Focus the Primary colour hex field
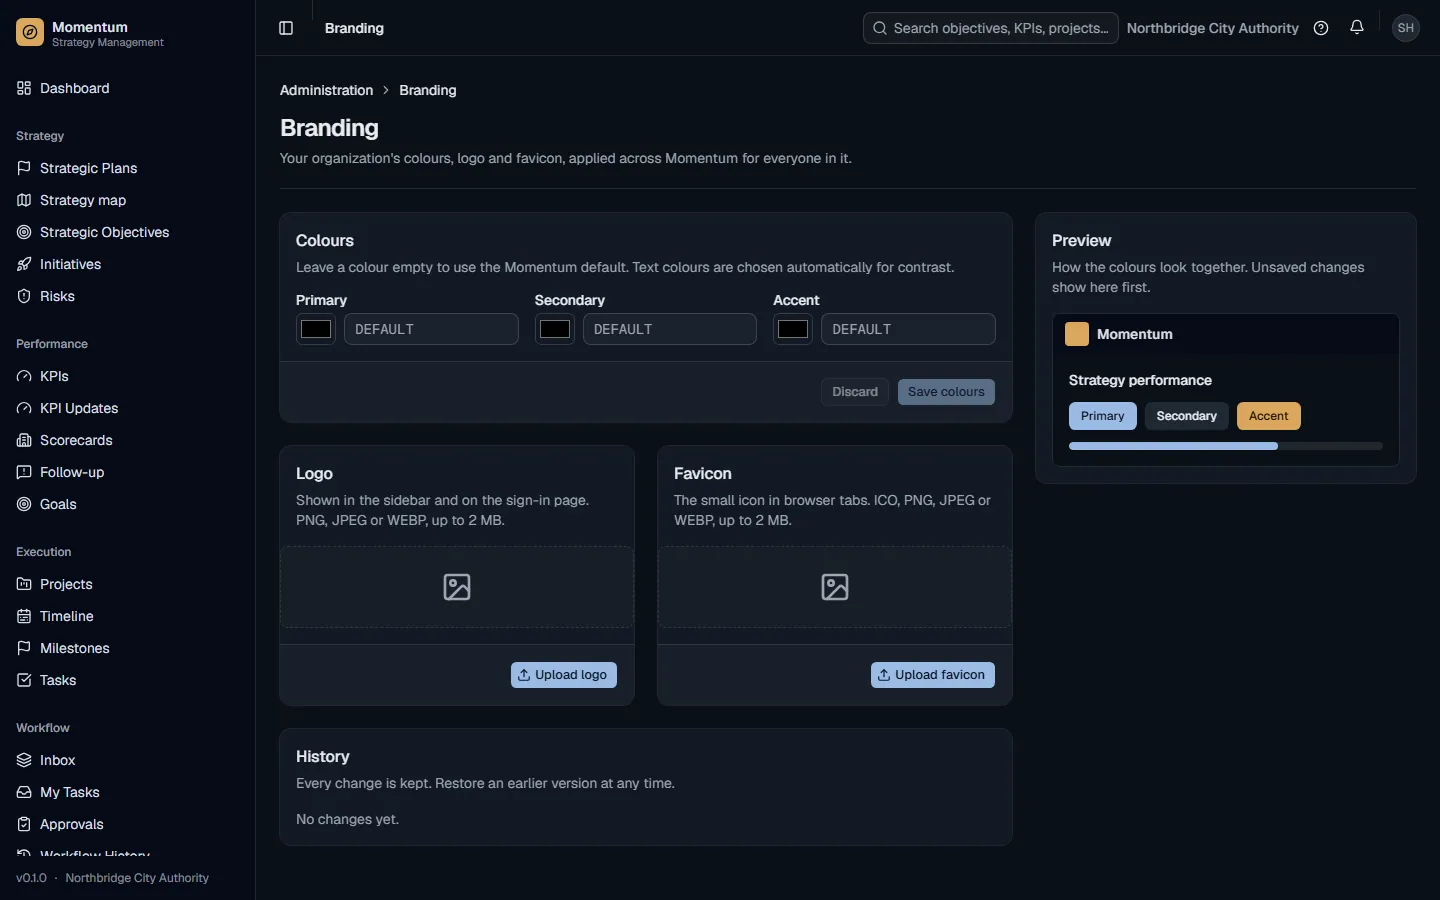 431,329
